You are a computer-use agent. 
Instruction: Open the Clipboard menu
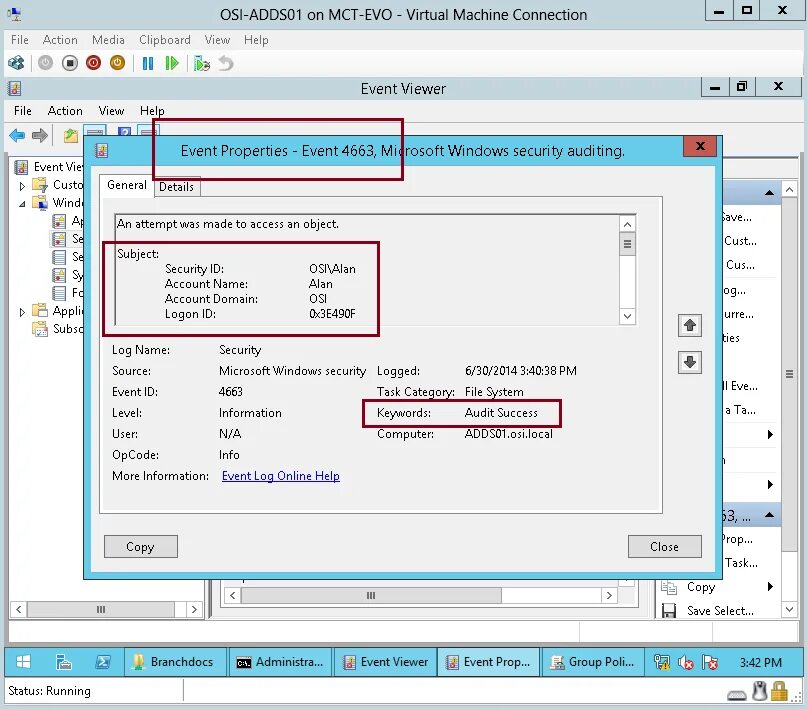tap(165, 40)
